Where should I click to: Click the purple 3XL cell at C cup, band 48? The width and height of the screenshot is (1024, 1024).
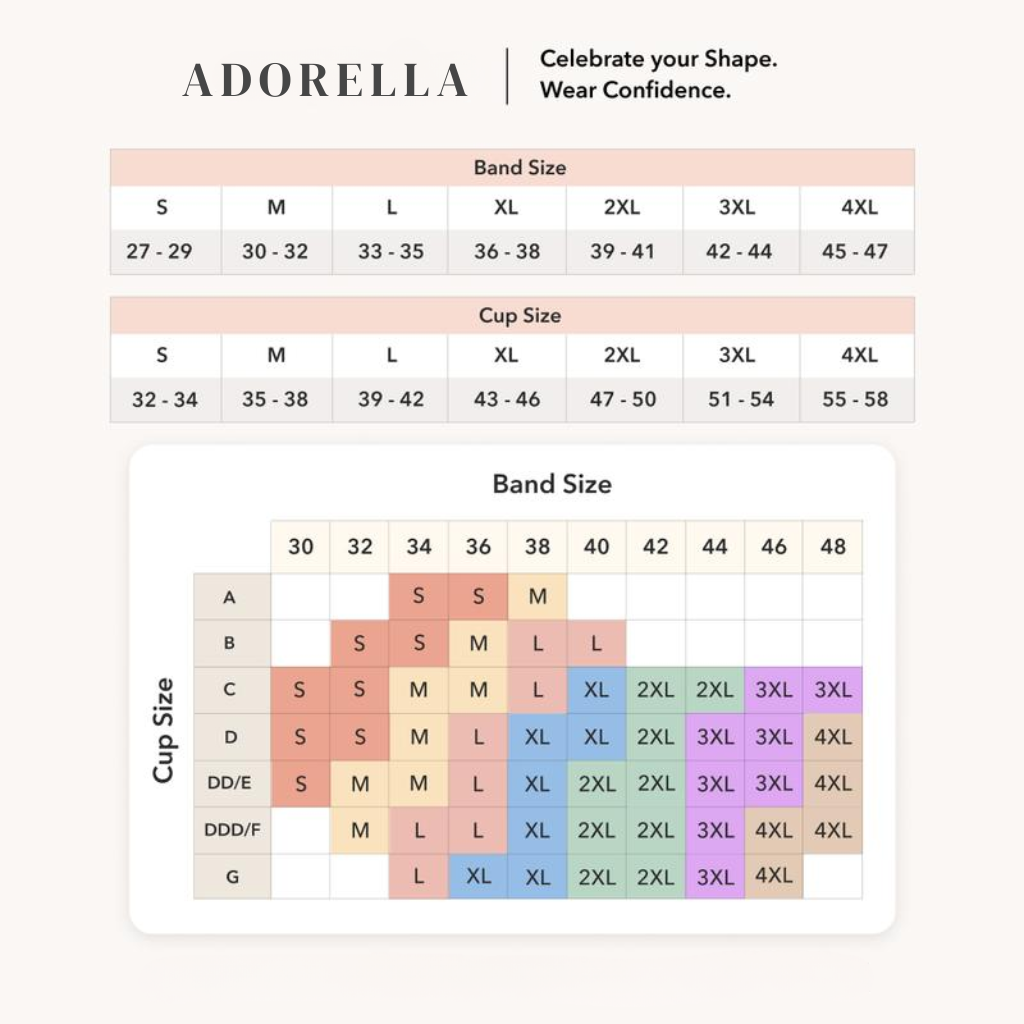click(x=833, y=690)
